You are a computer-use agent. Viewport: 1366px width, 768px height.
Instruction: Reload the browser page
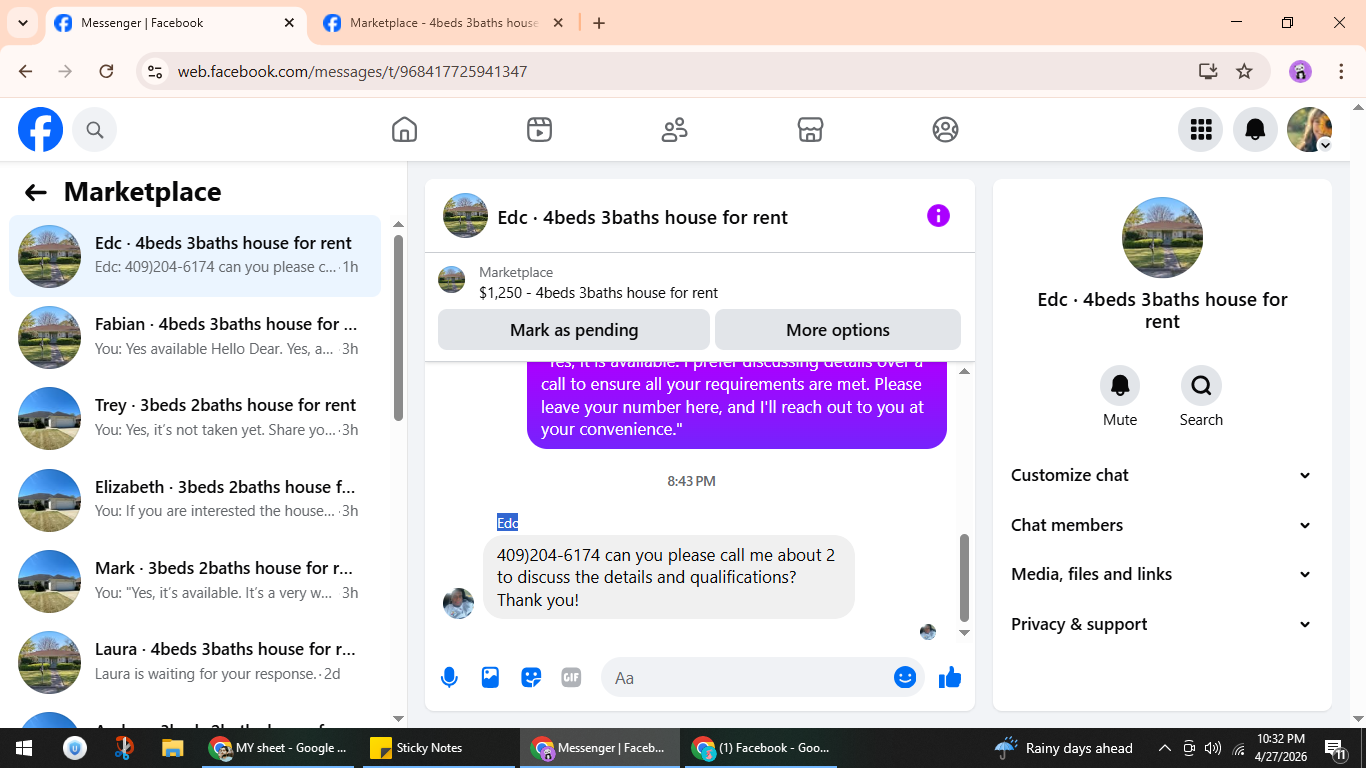pos(106,71)
